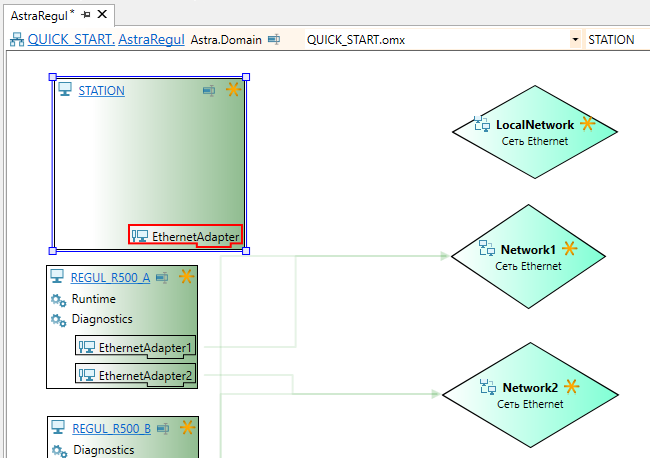
Task: Click the orange star on STATION node
Action: pos(233,89)
